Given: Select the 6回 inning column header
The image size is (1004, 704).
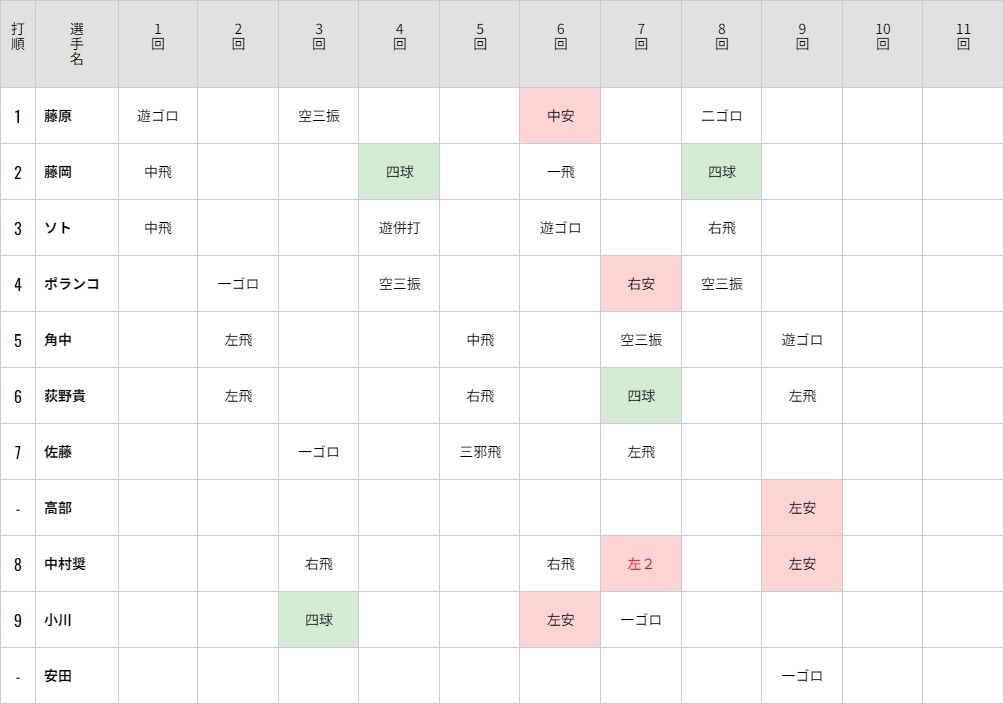Looking at the screenshot, I should [x=560, y=37].
